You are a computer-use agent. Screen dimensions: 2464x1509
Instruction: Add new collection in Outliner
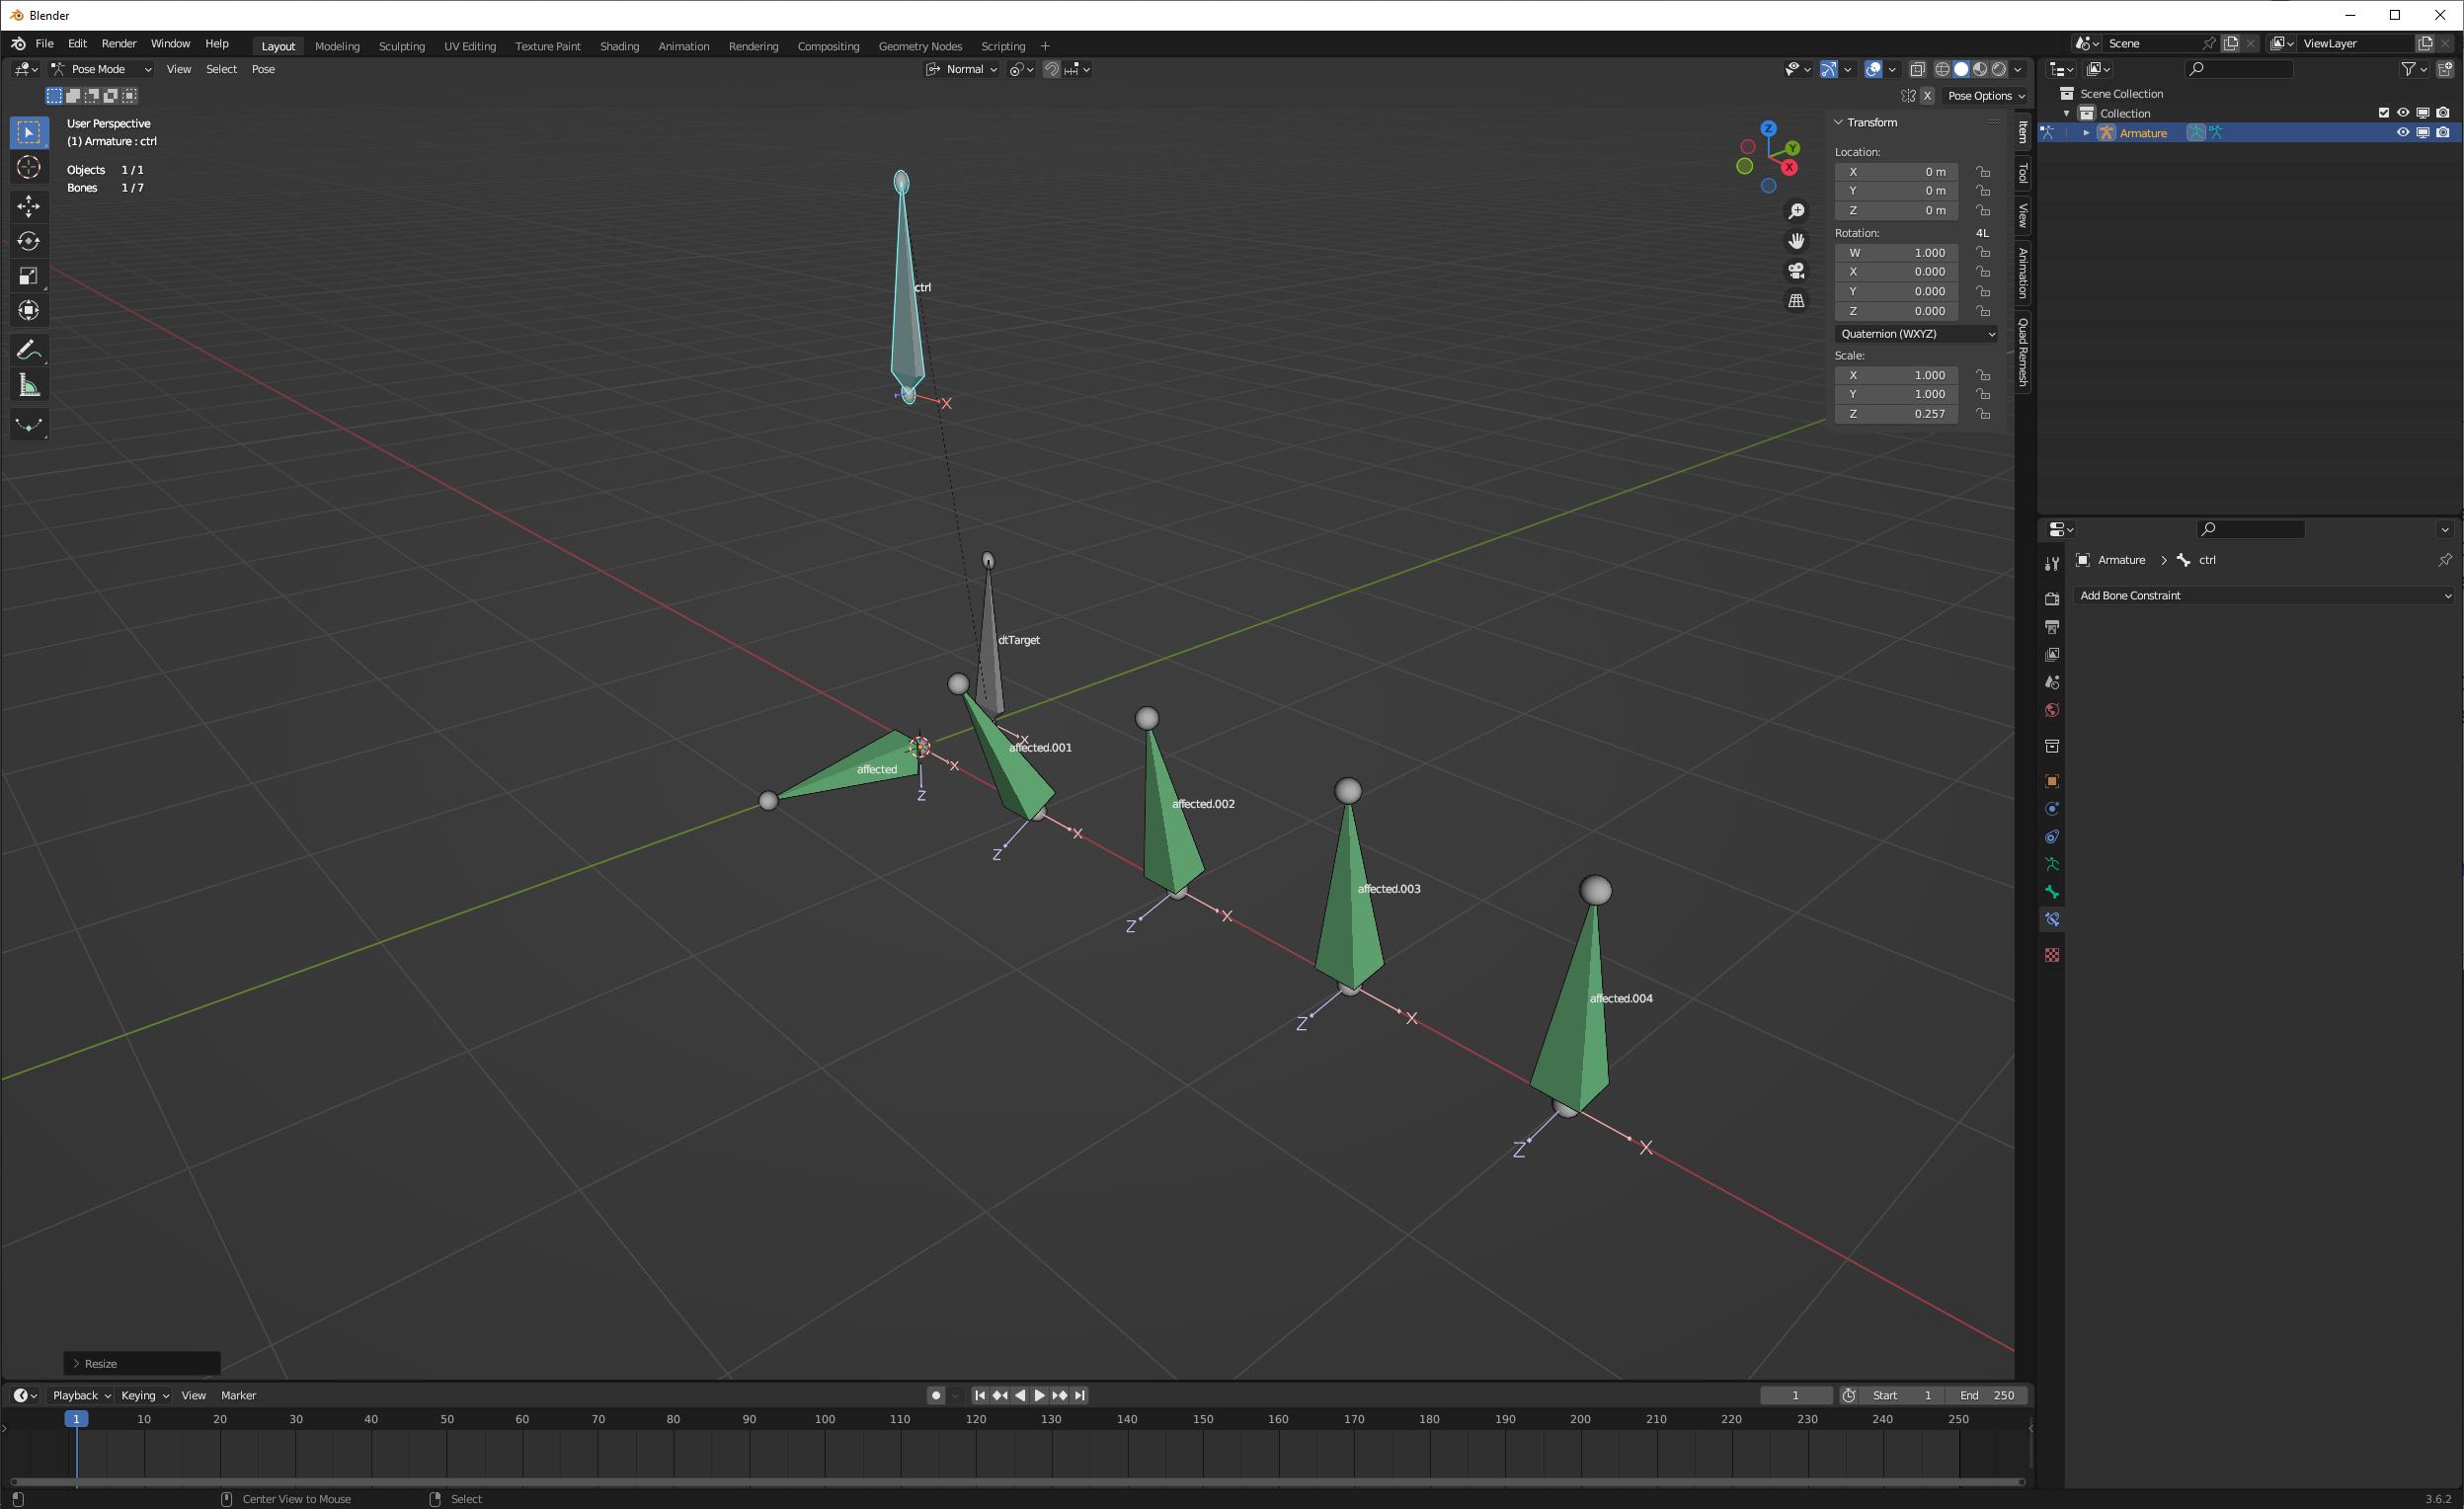point(2444,69)
